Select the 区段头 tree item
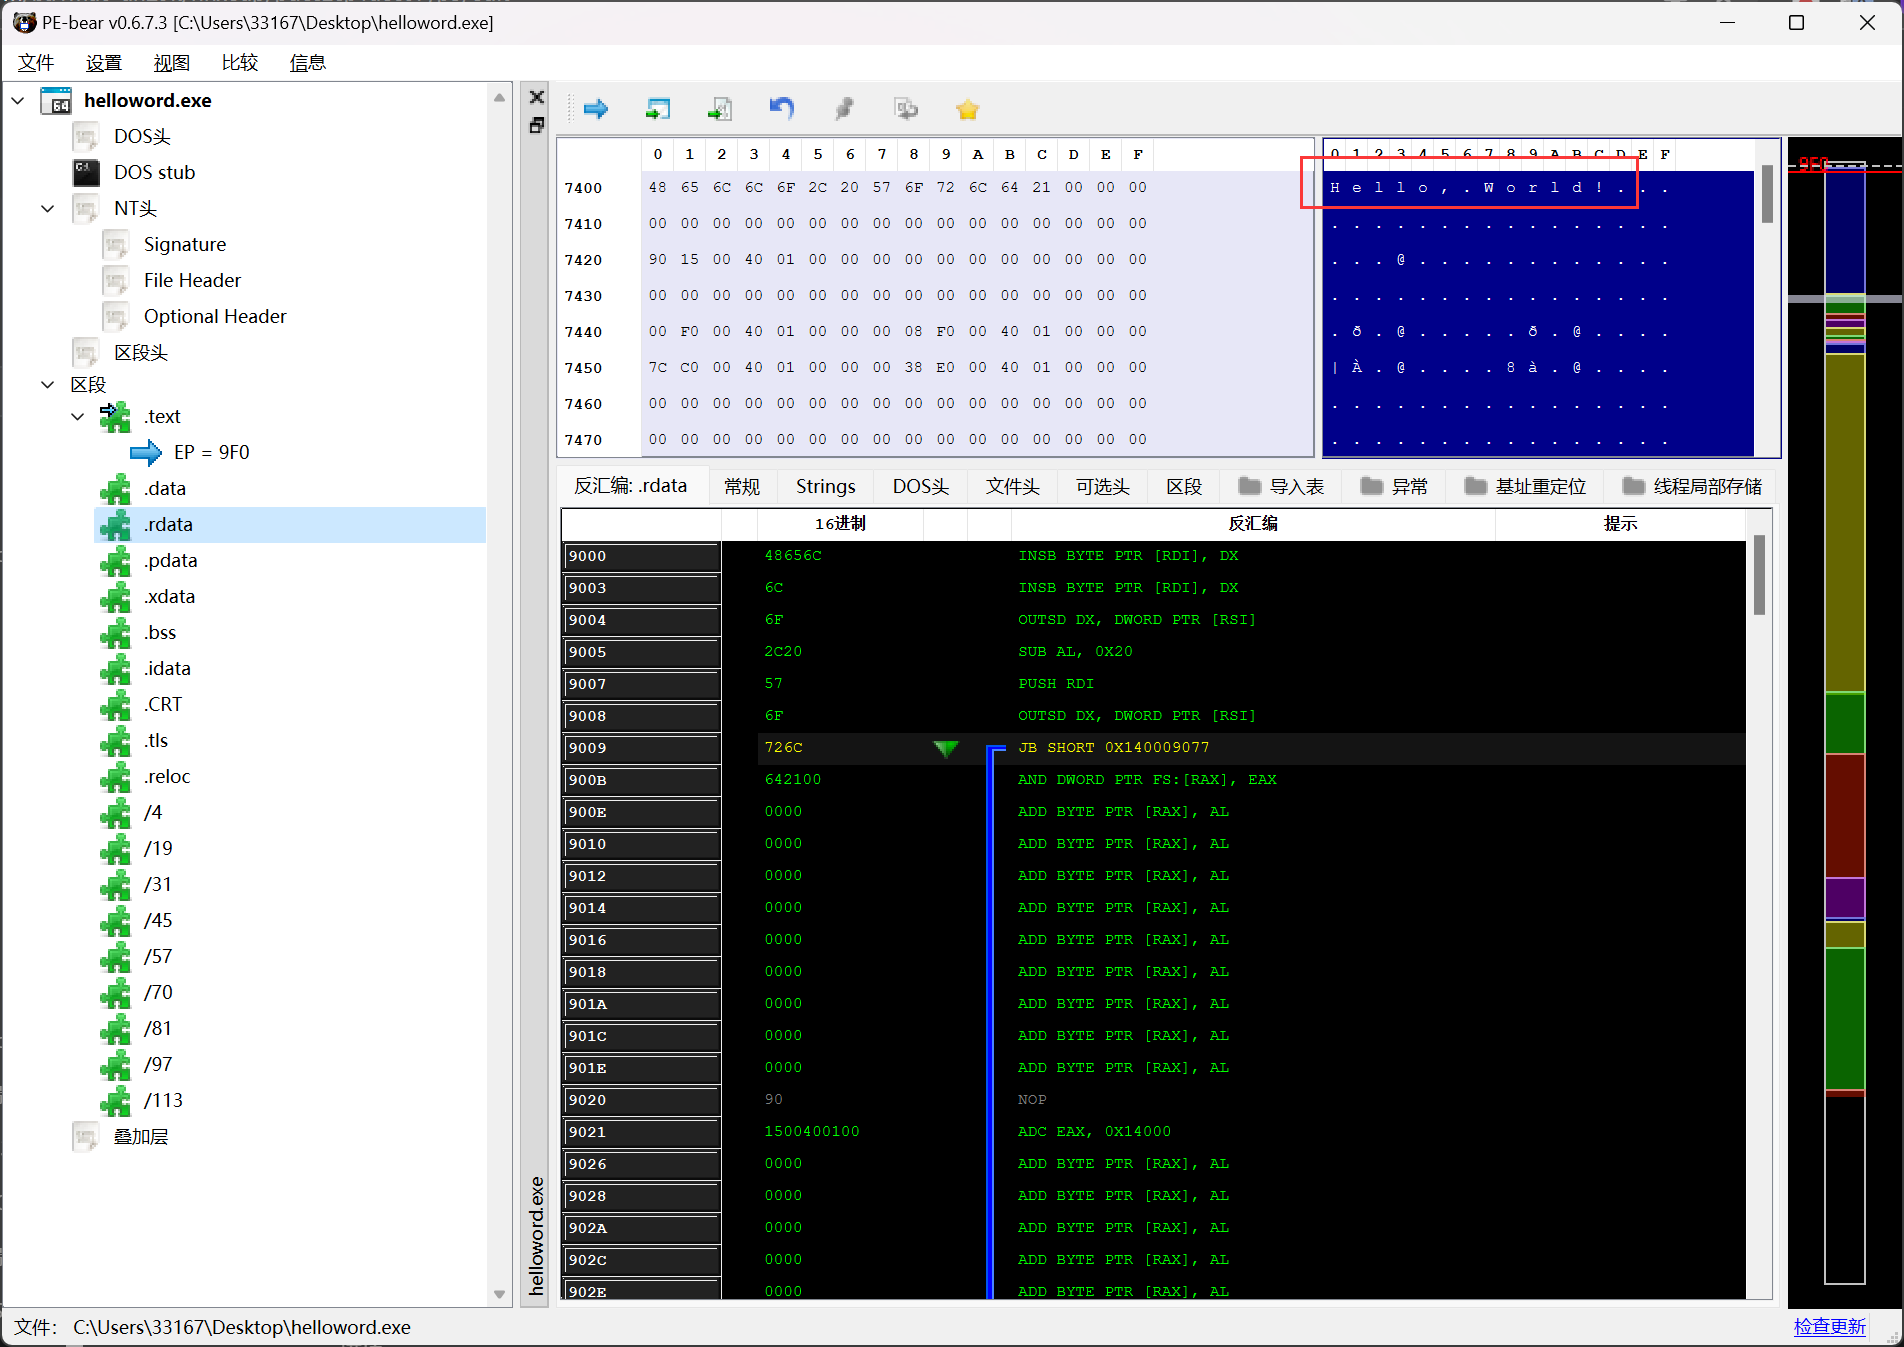The height and width of the screenshot is (1347, 1904). [x=141, y=352]
